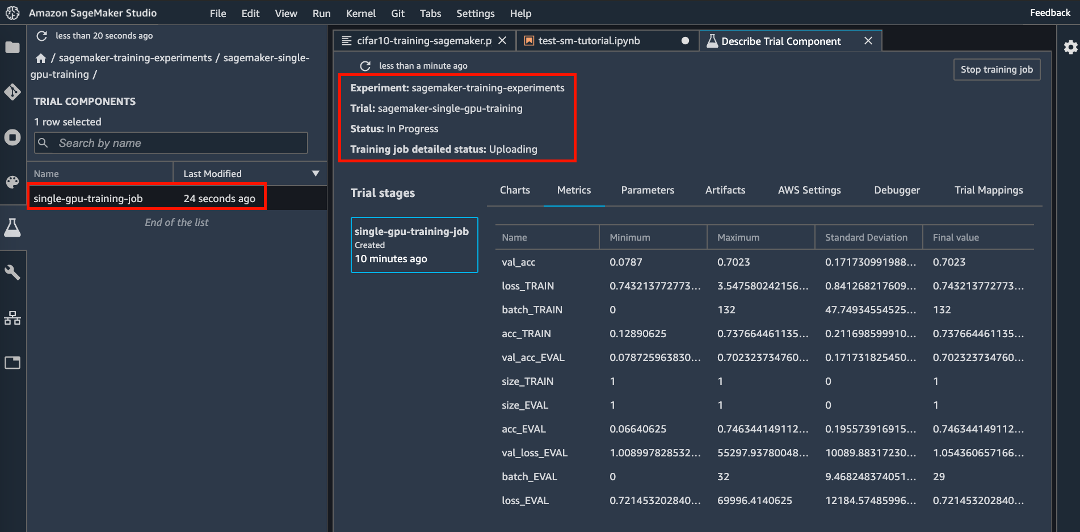Close the cifar10-training-sagemaker.p tab

(503, 41)
